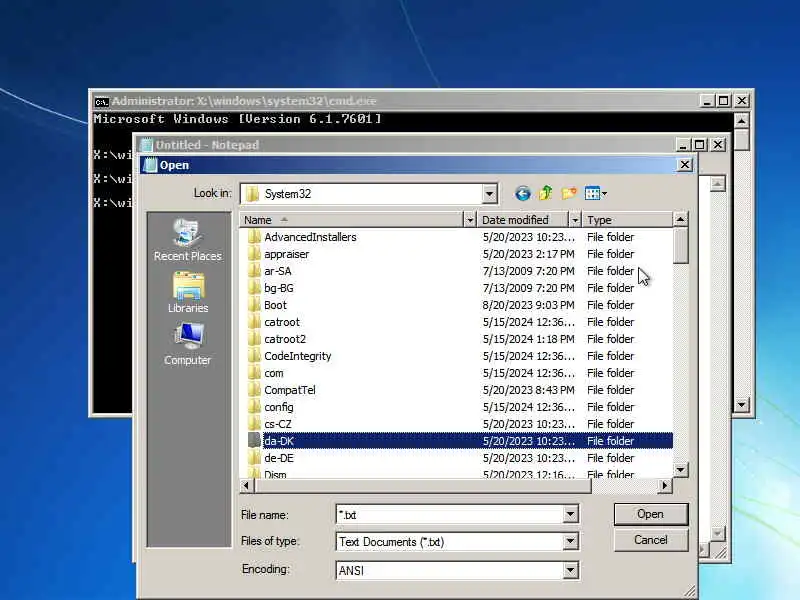Click date 5/20/2023 2:17 PM
This screenshot has width=800, height=600.
point(528,254)
